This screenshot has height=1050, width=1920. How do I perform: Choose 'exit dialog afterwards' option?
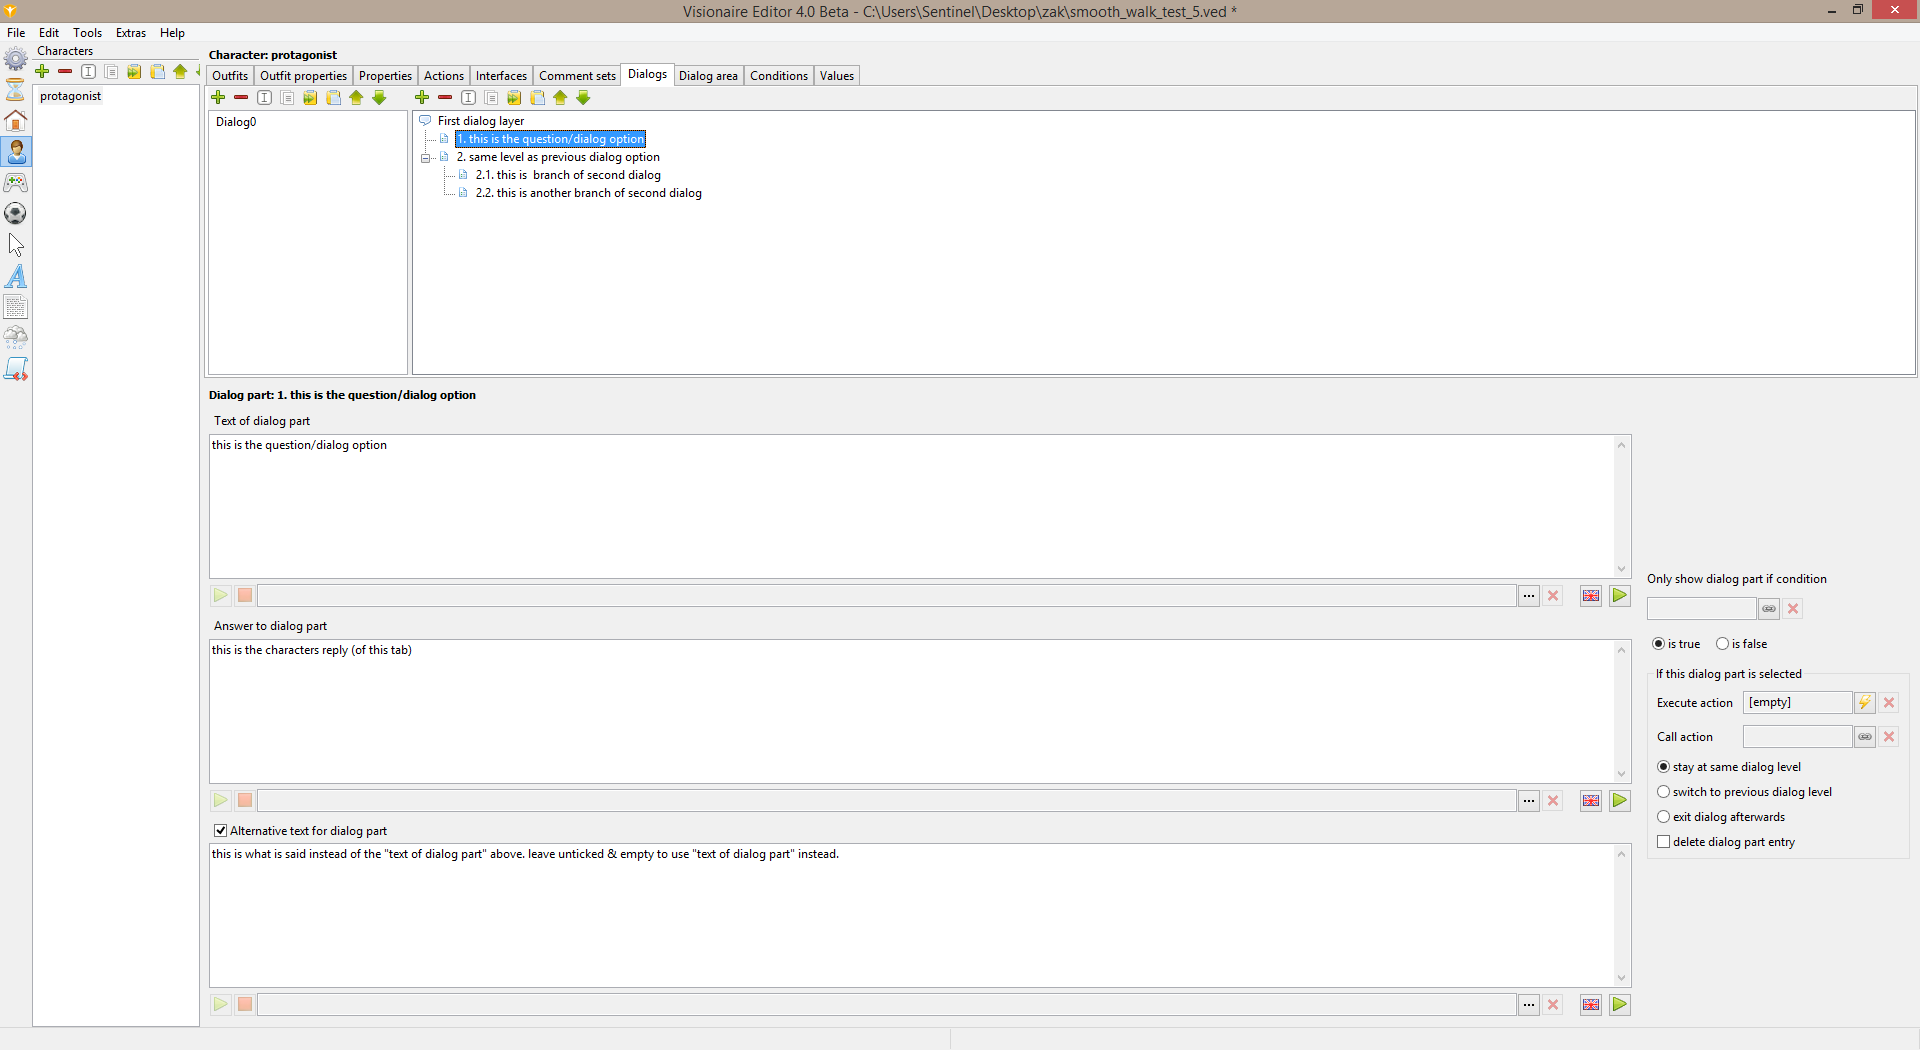(1664, 817)
